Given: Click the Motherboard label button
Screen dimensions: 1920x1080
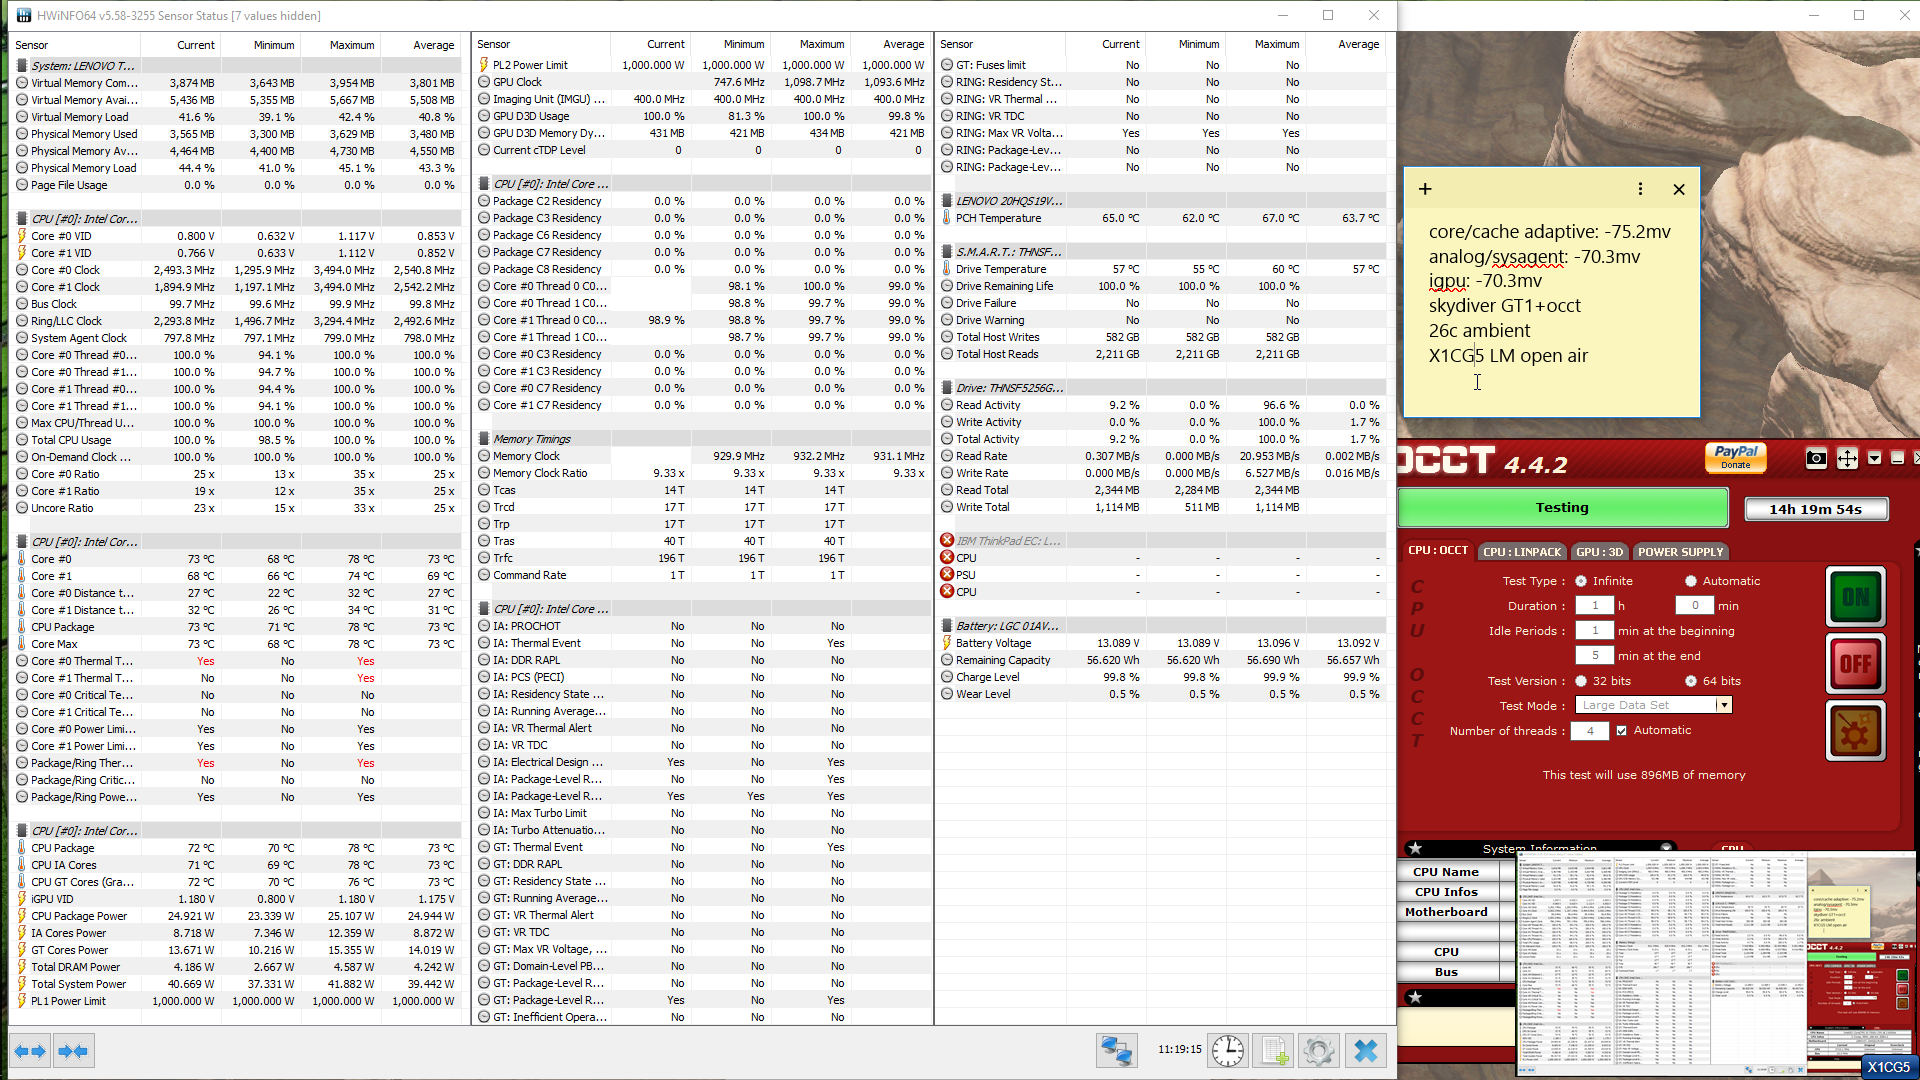Looking at the screenshot, I should click(1446, 912).
